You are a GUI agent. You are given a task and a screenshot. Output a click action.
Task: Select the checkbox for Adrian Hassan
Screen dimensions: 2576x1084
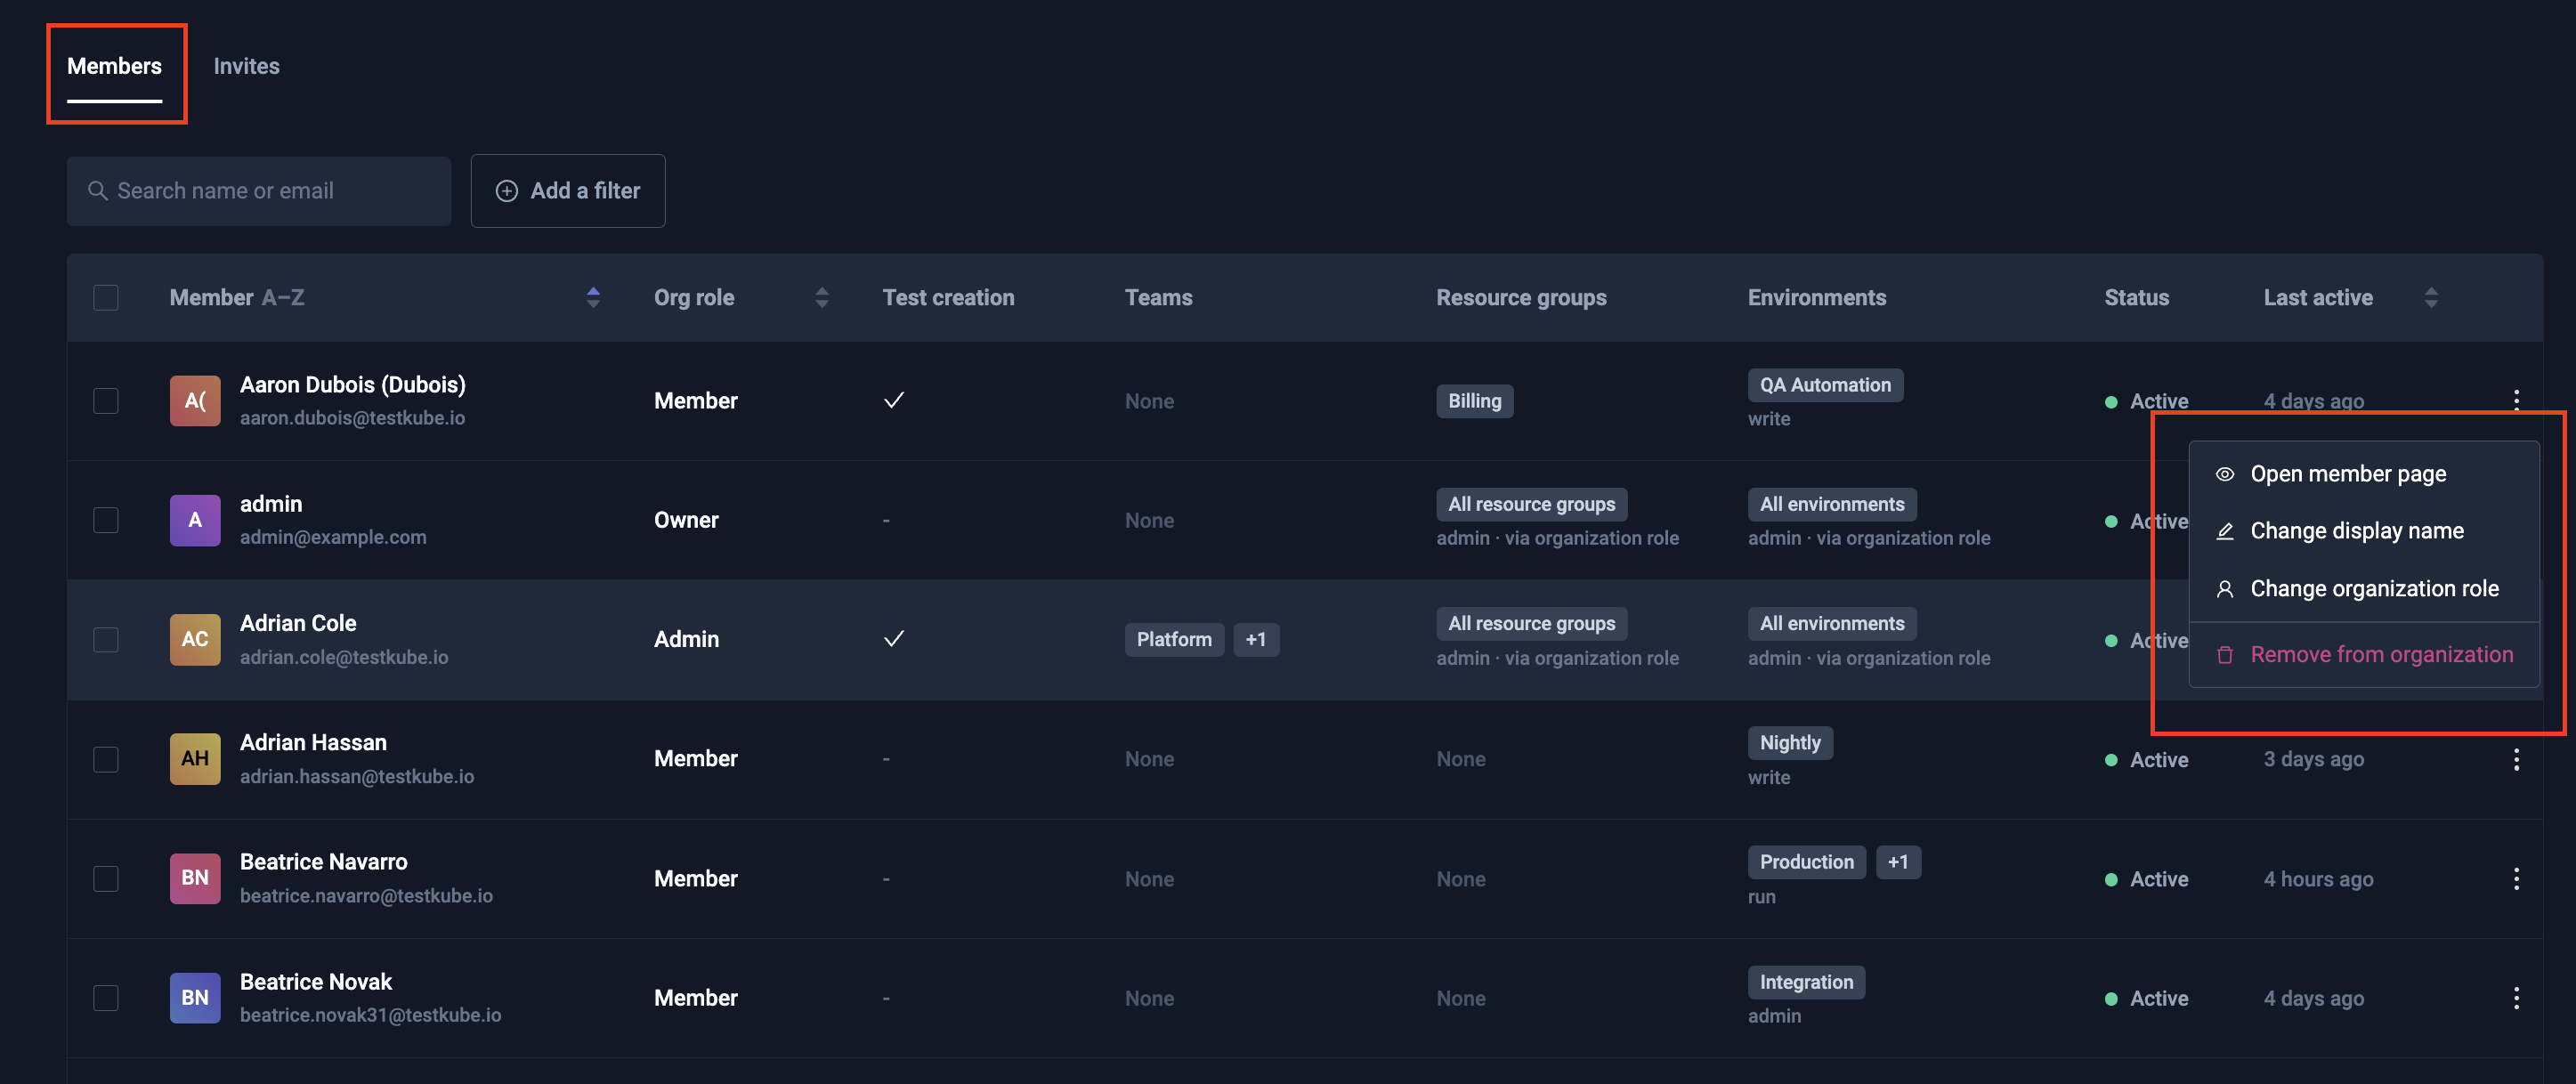coord(106,759)
